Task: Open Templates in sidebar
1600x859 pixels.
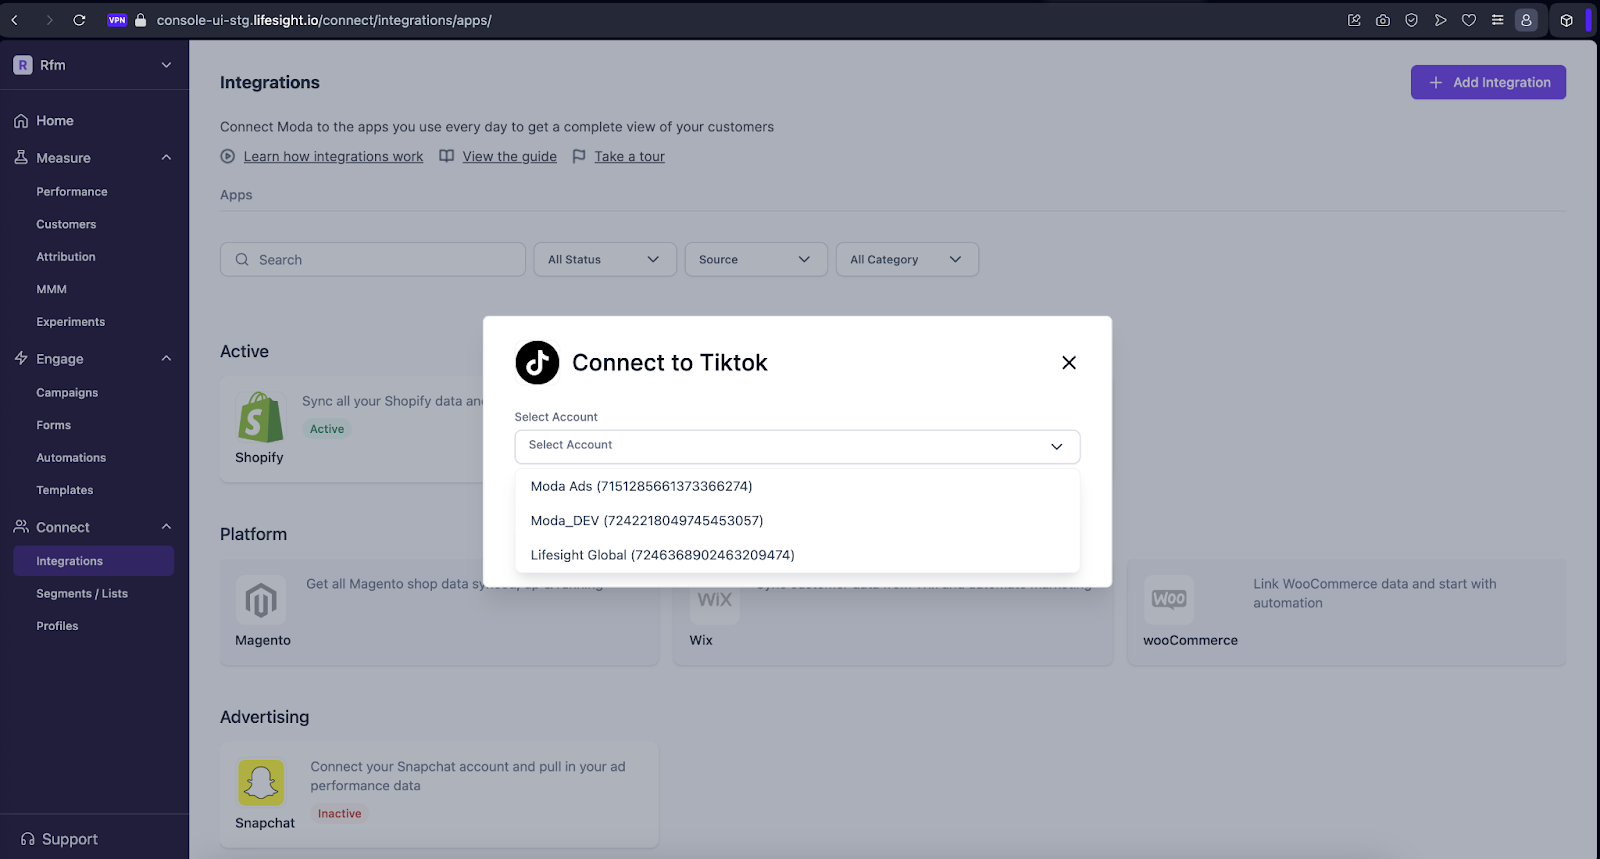Action: [64, 491]
